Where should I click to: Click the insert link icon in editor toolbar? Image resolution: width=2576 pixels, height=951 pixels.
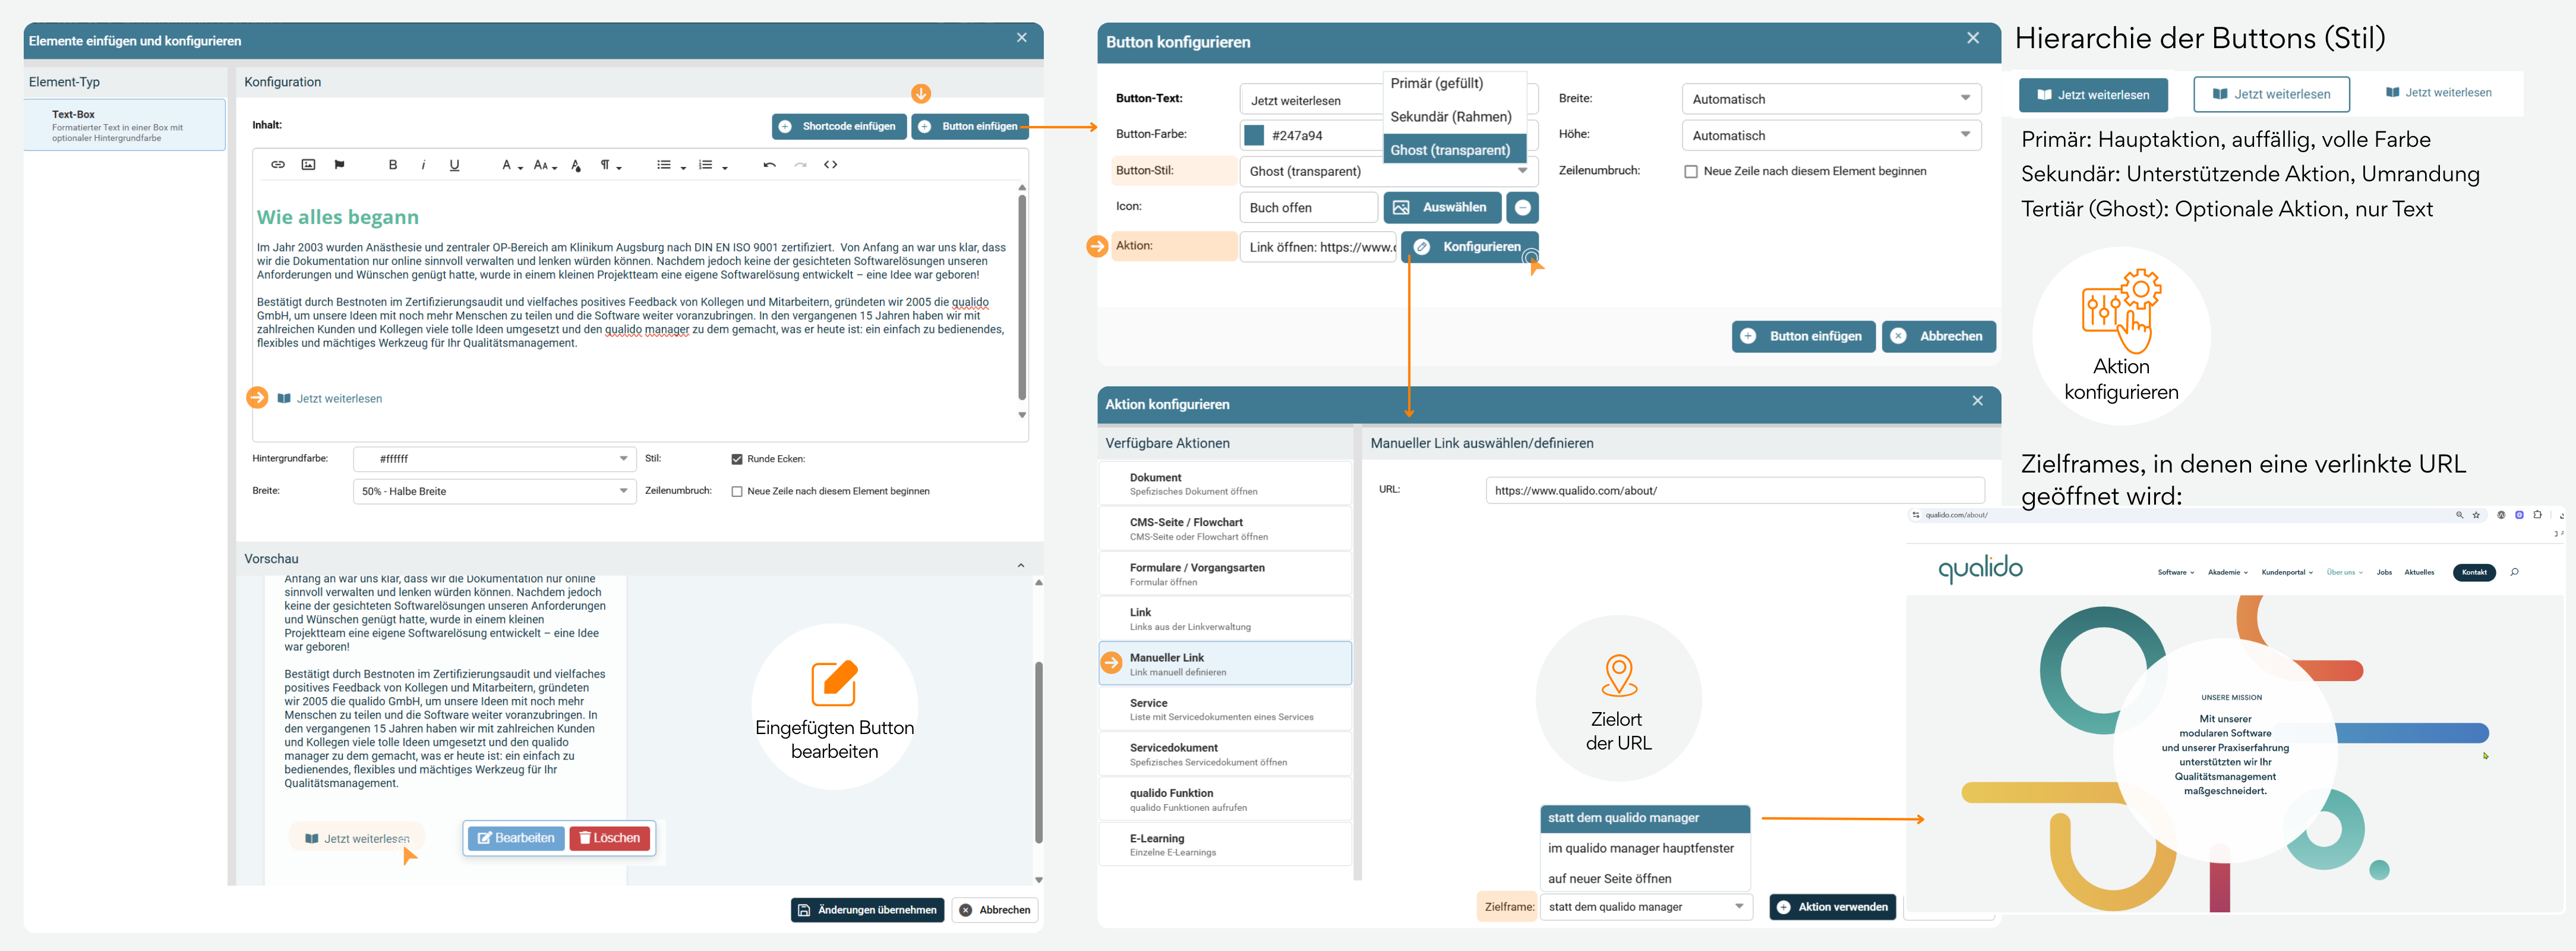278,165
